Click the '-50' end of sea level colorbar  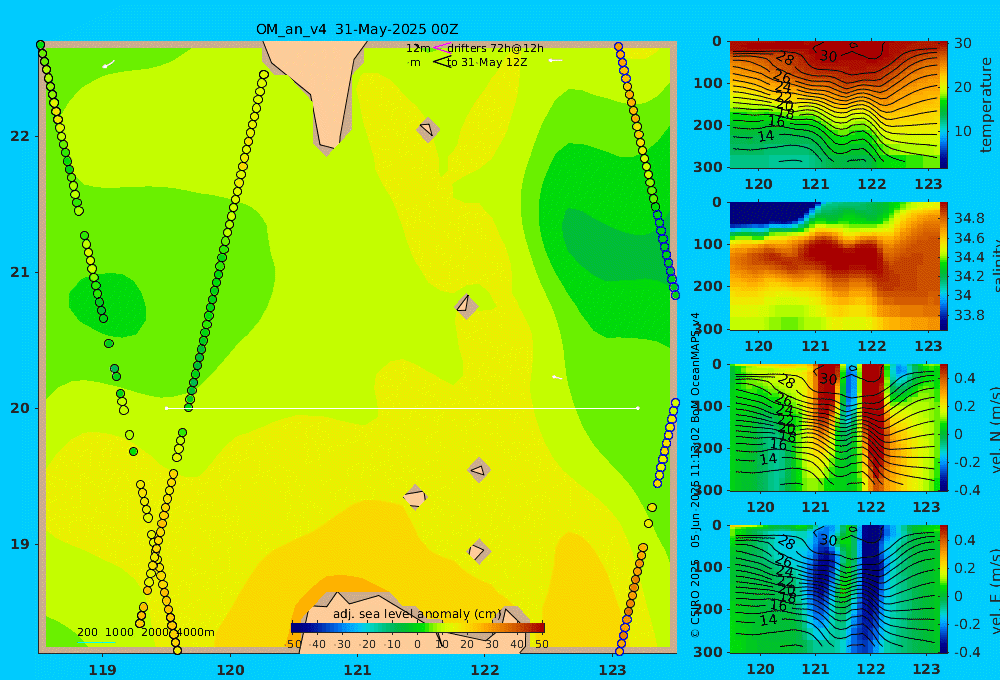point(293,644)
